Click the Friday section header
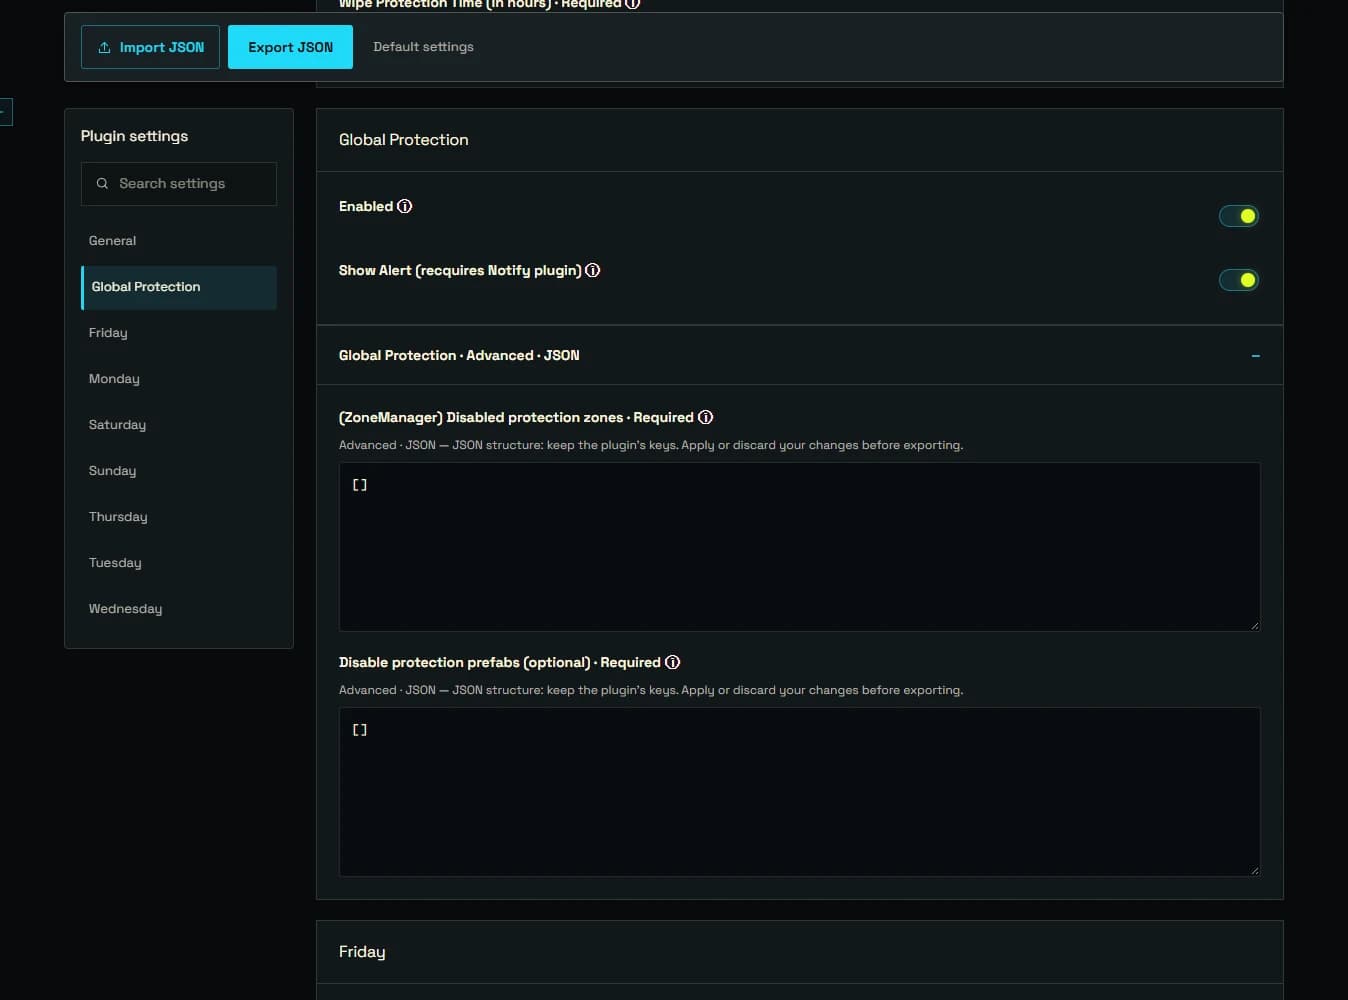 [x=799, y=952]
